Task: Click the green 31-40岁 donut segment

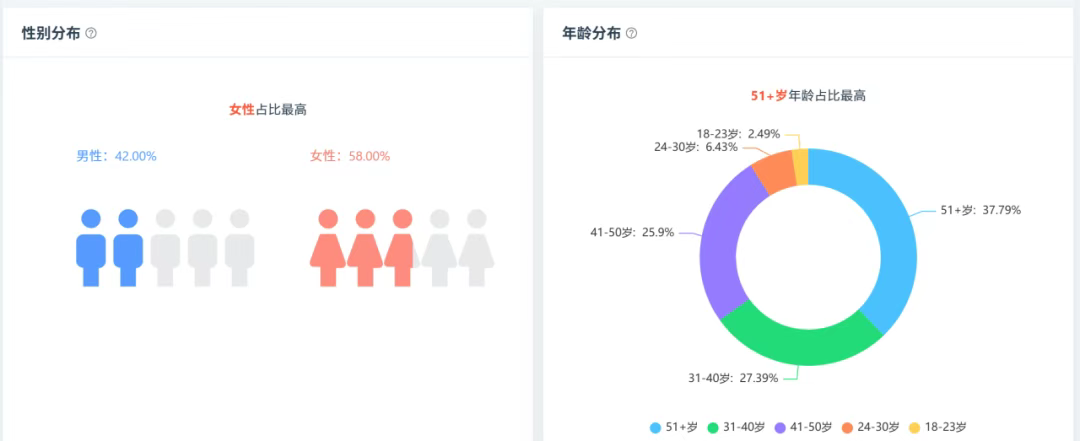Action: coord(800,343)
